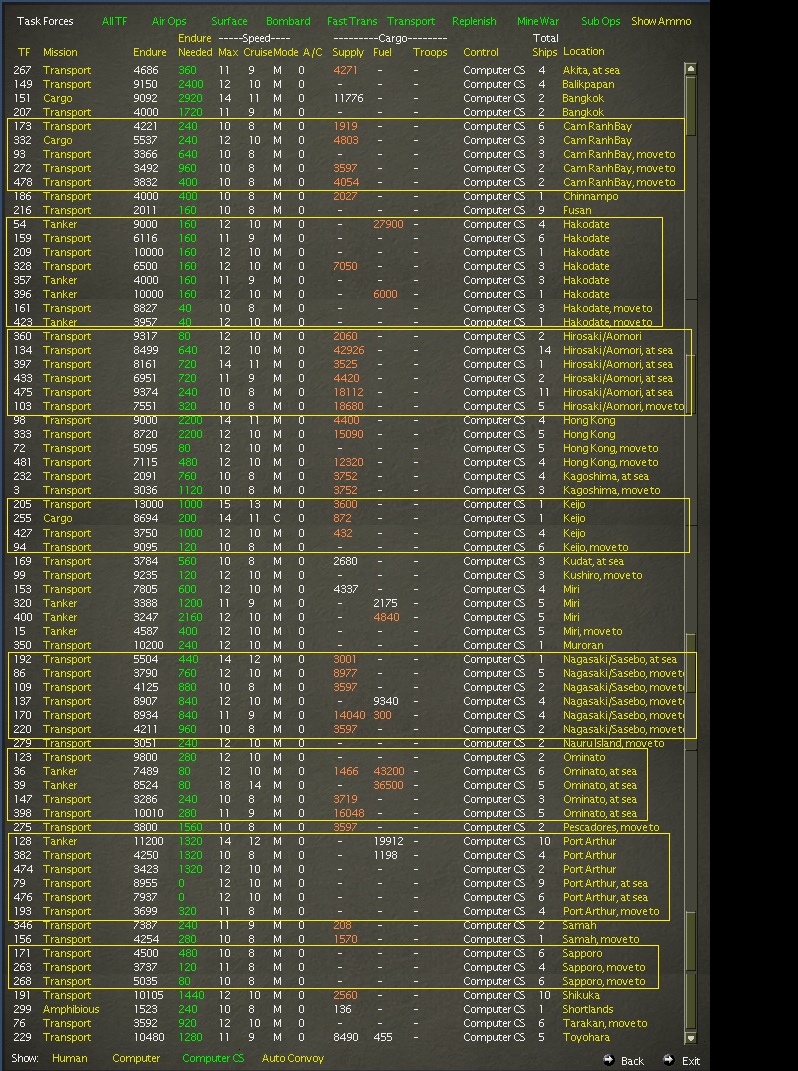
Task: Open TF 98 at Hong Kong
Action: (345, 420)
